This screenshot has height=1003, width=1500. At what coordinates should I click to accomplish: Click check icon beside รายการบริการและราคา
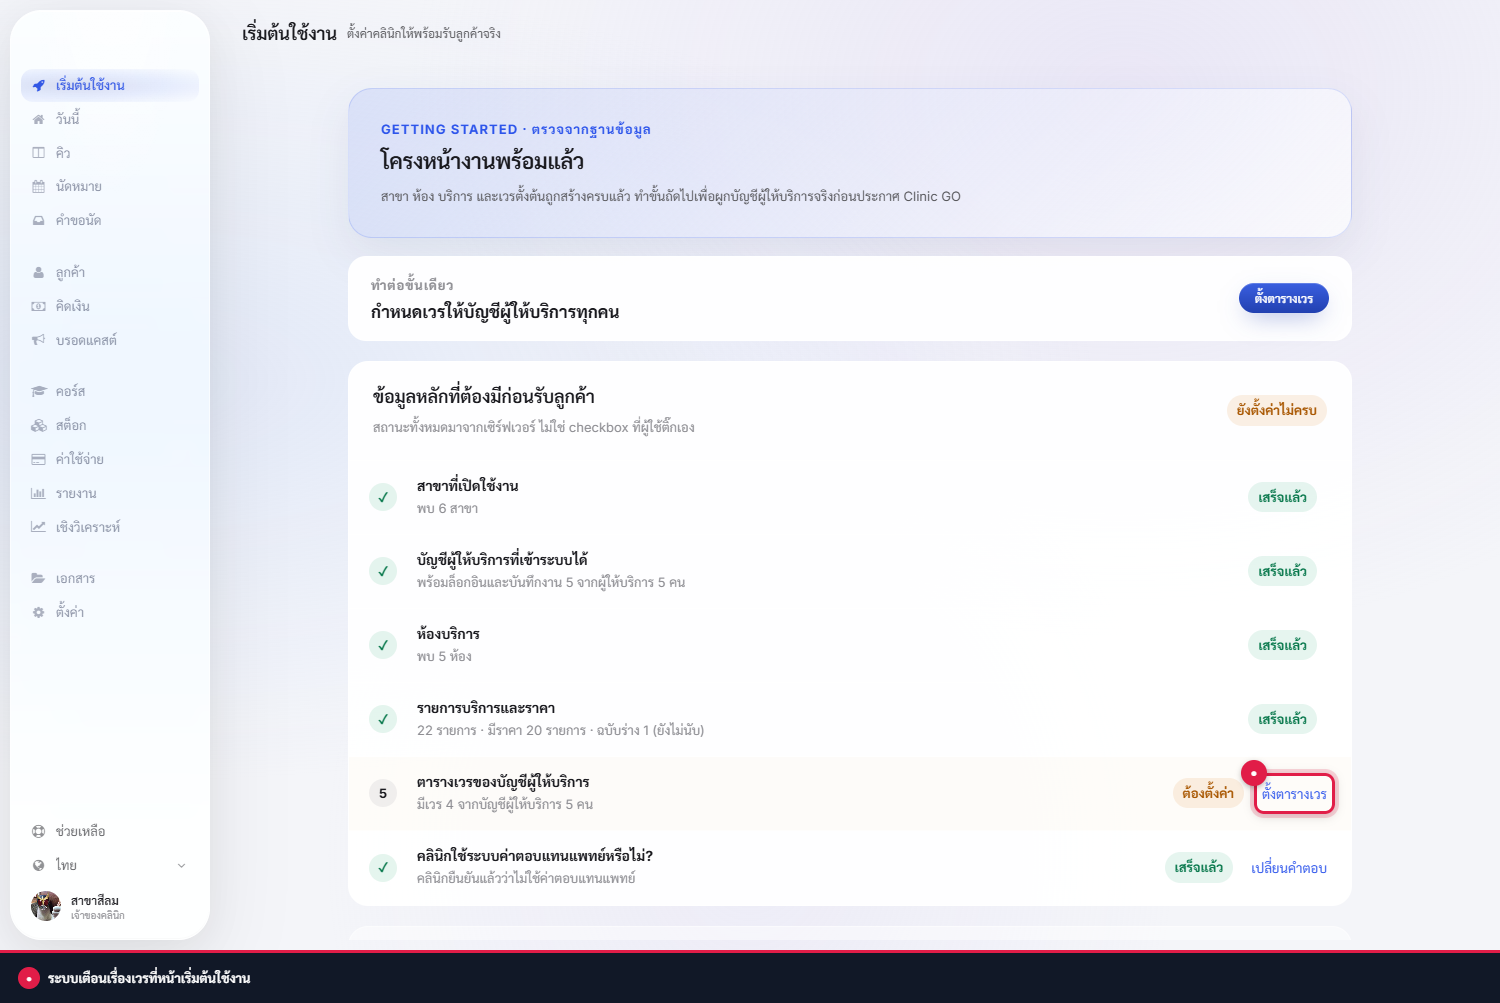tap(383, 719)
